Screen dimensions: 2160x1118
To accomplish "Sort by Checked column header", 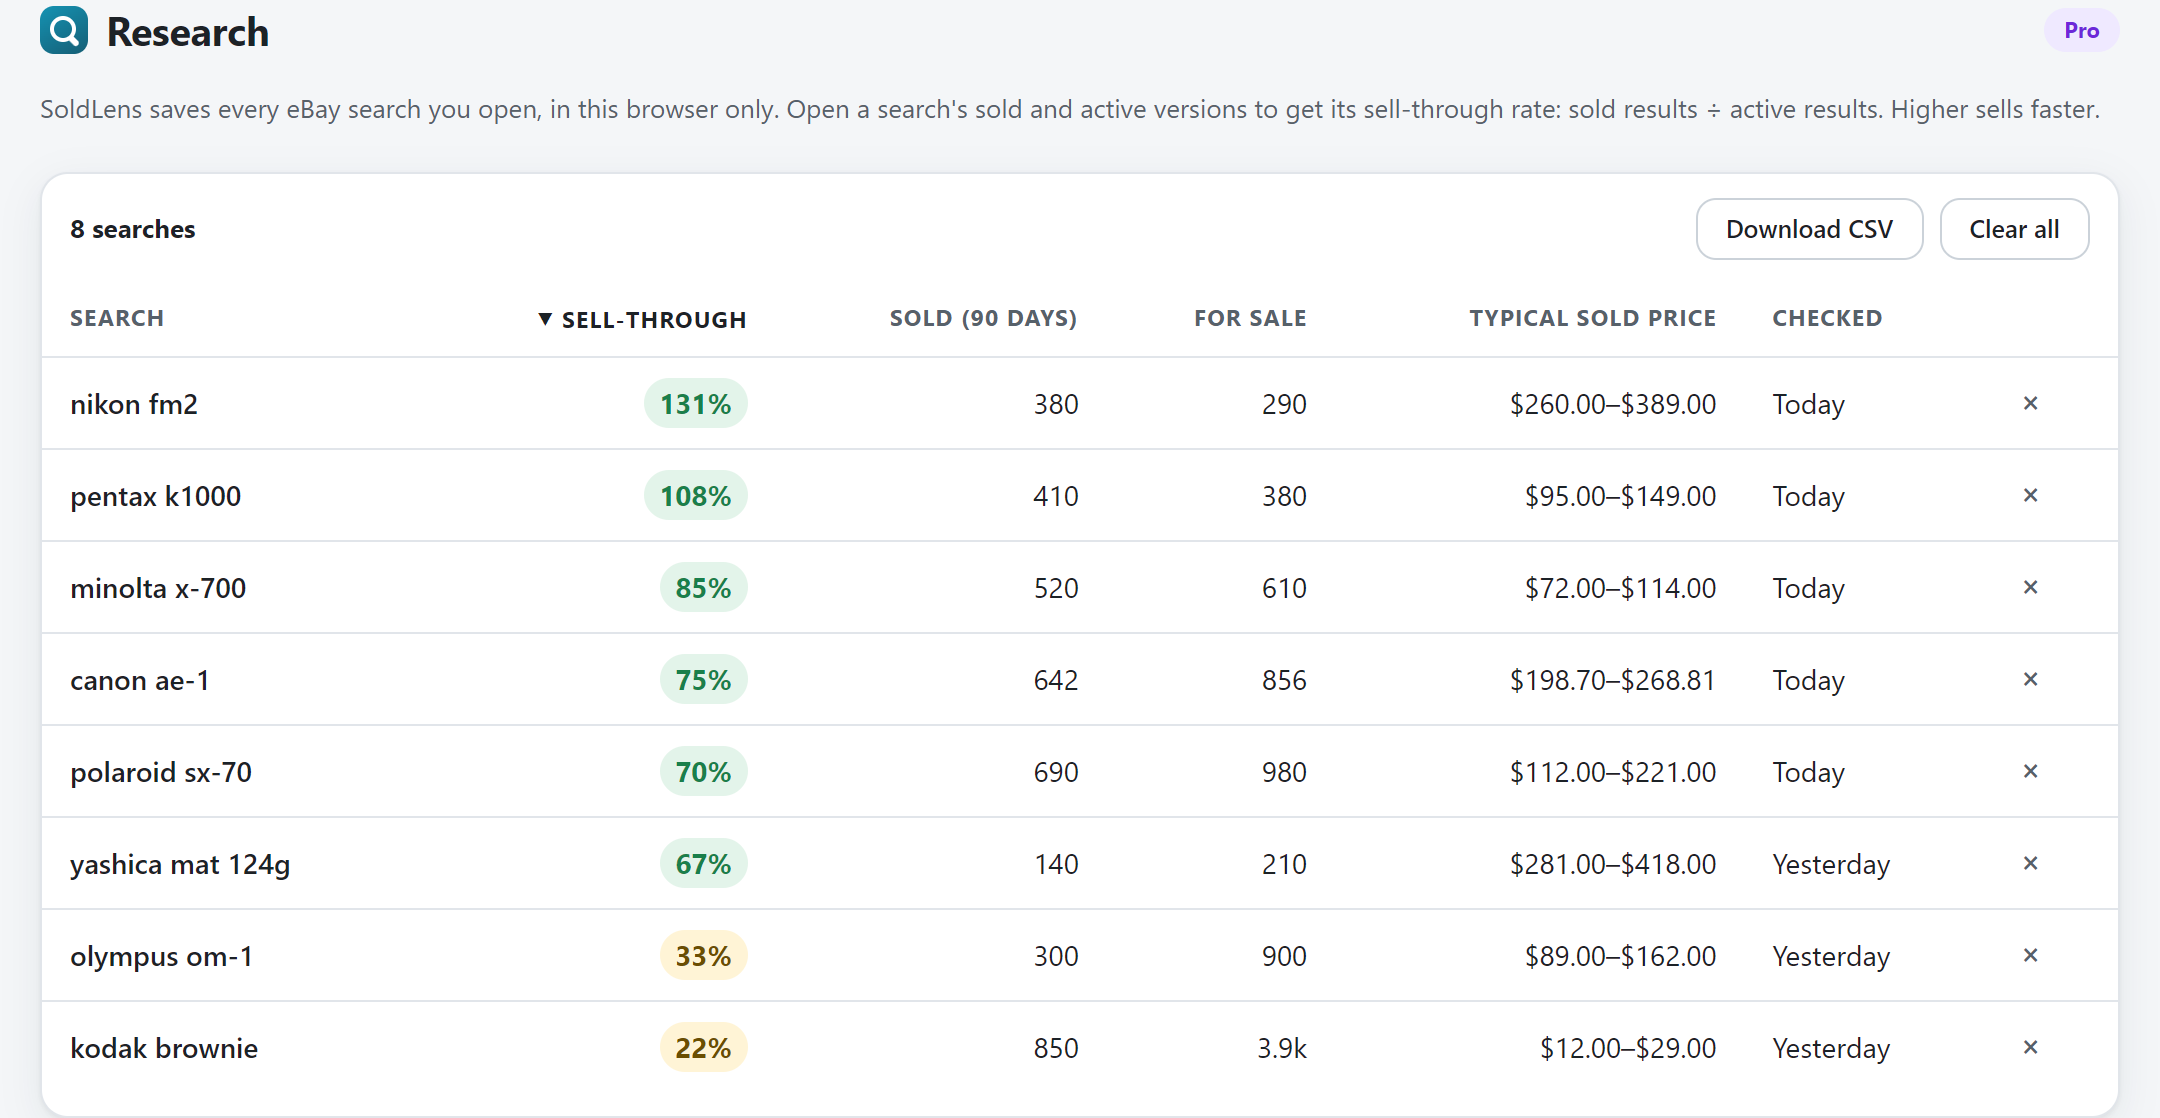I will 1827,318.
